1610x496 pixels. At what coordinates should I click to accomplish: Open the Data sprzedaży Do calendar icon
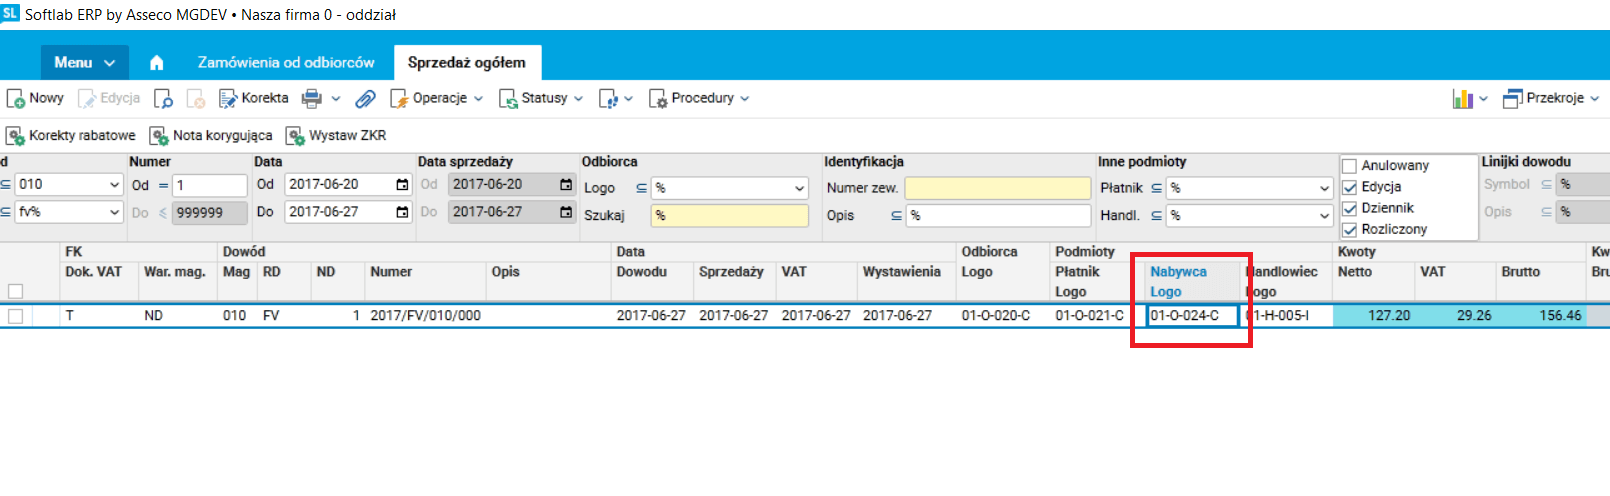pyautogui.click(x=566, y=212)
